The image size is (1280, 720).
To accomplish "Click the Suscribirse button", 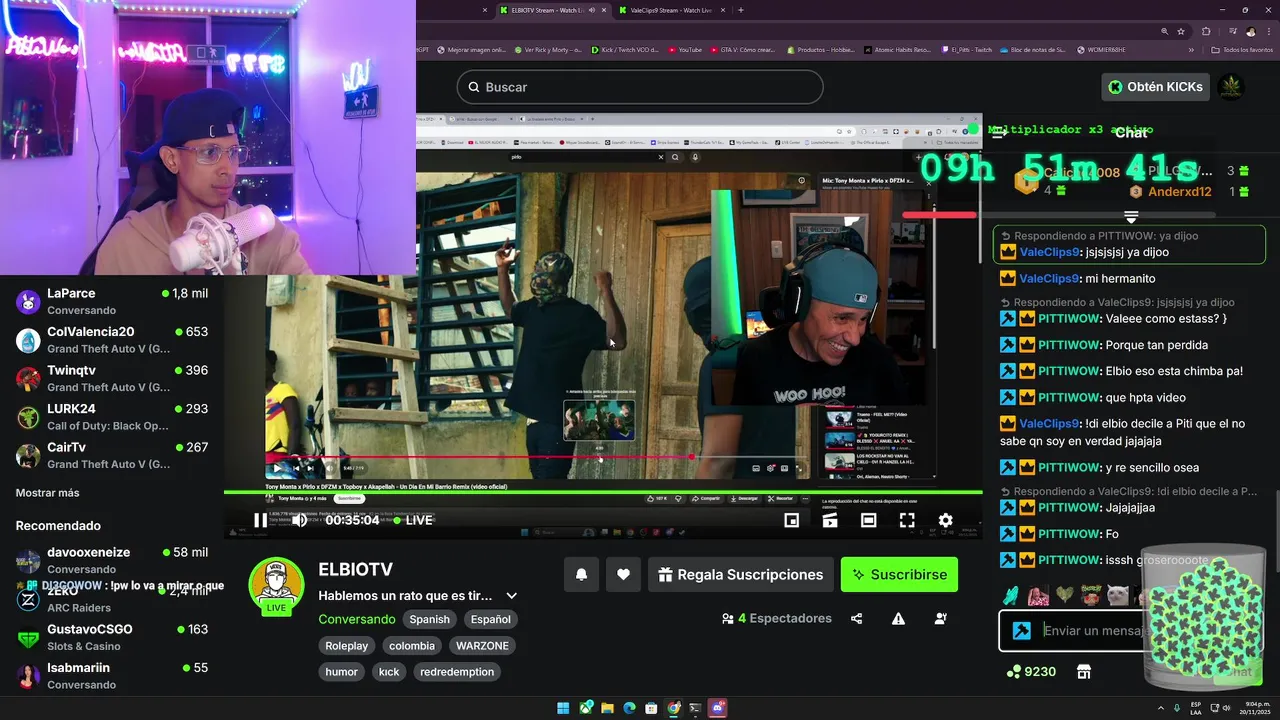I will [x=899, y=574].
